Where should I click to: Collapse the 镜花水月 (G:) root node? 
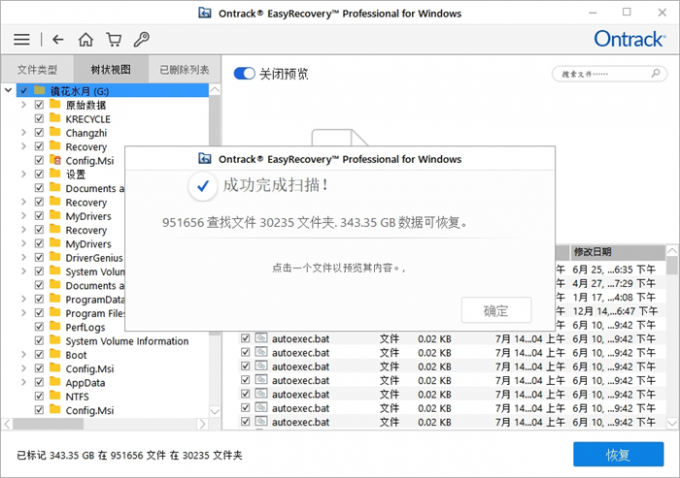point(8,90)
